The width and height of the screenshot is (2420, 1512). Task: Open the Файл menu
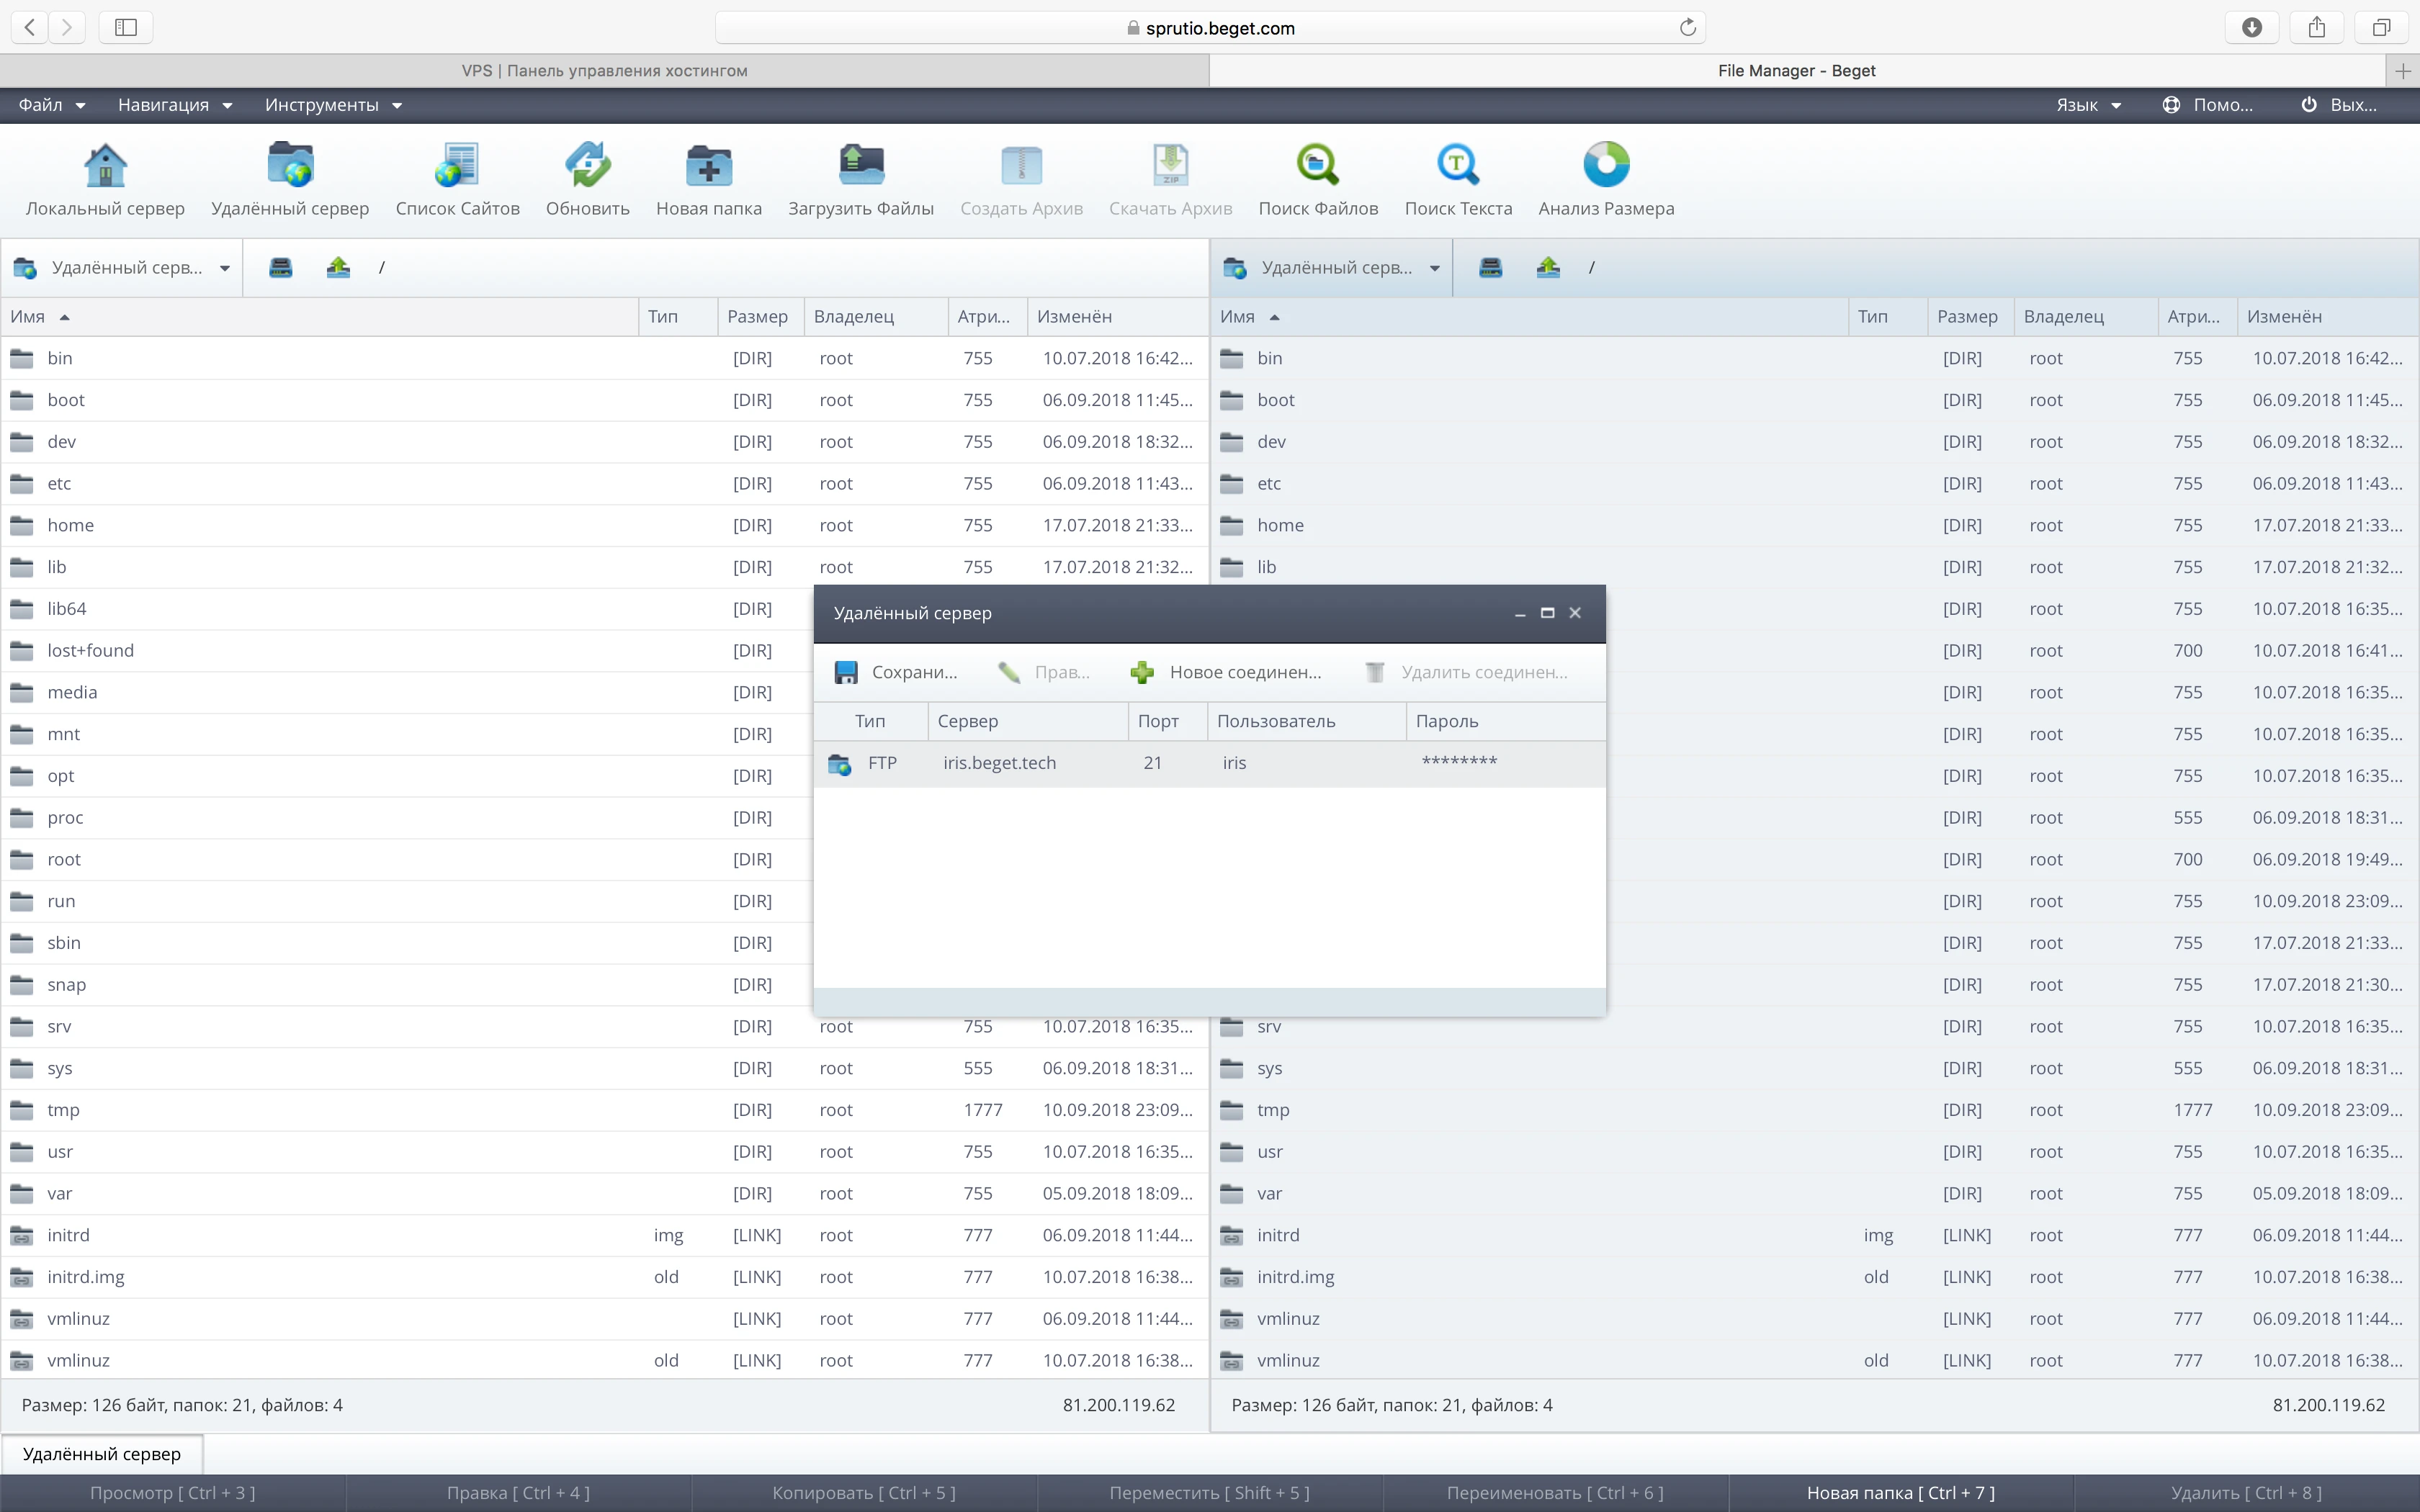click(x=51, y=105)
